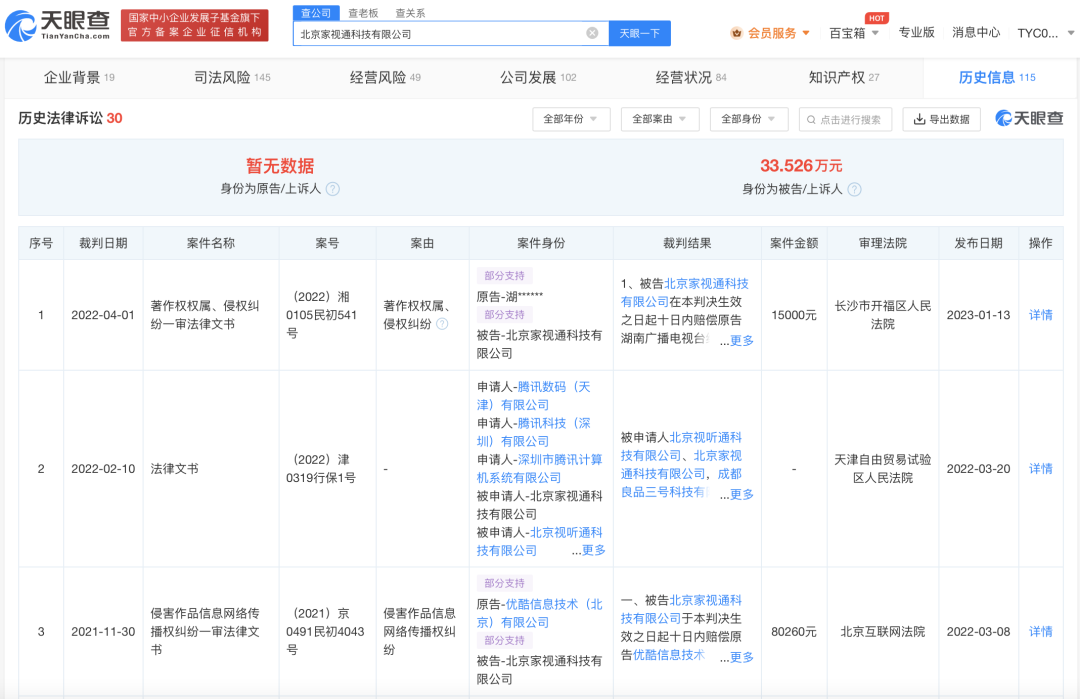This screenshot has height=699, width=1080.
Task: Open the 司法风险 tab
Action: tap(232, 77)
